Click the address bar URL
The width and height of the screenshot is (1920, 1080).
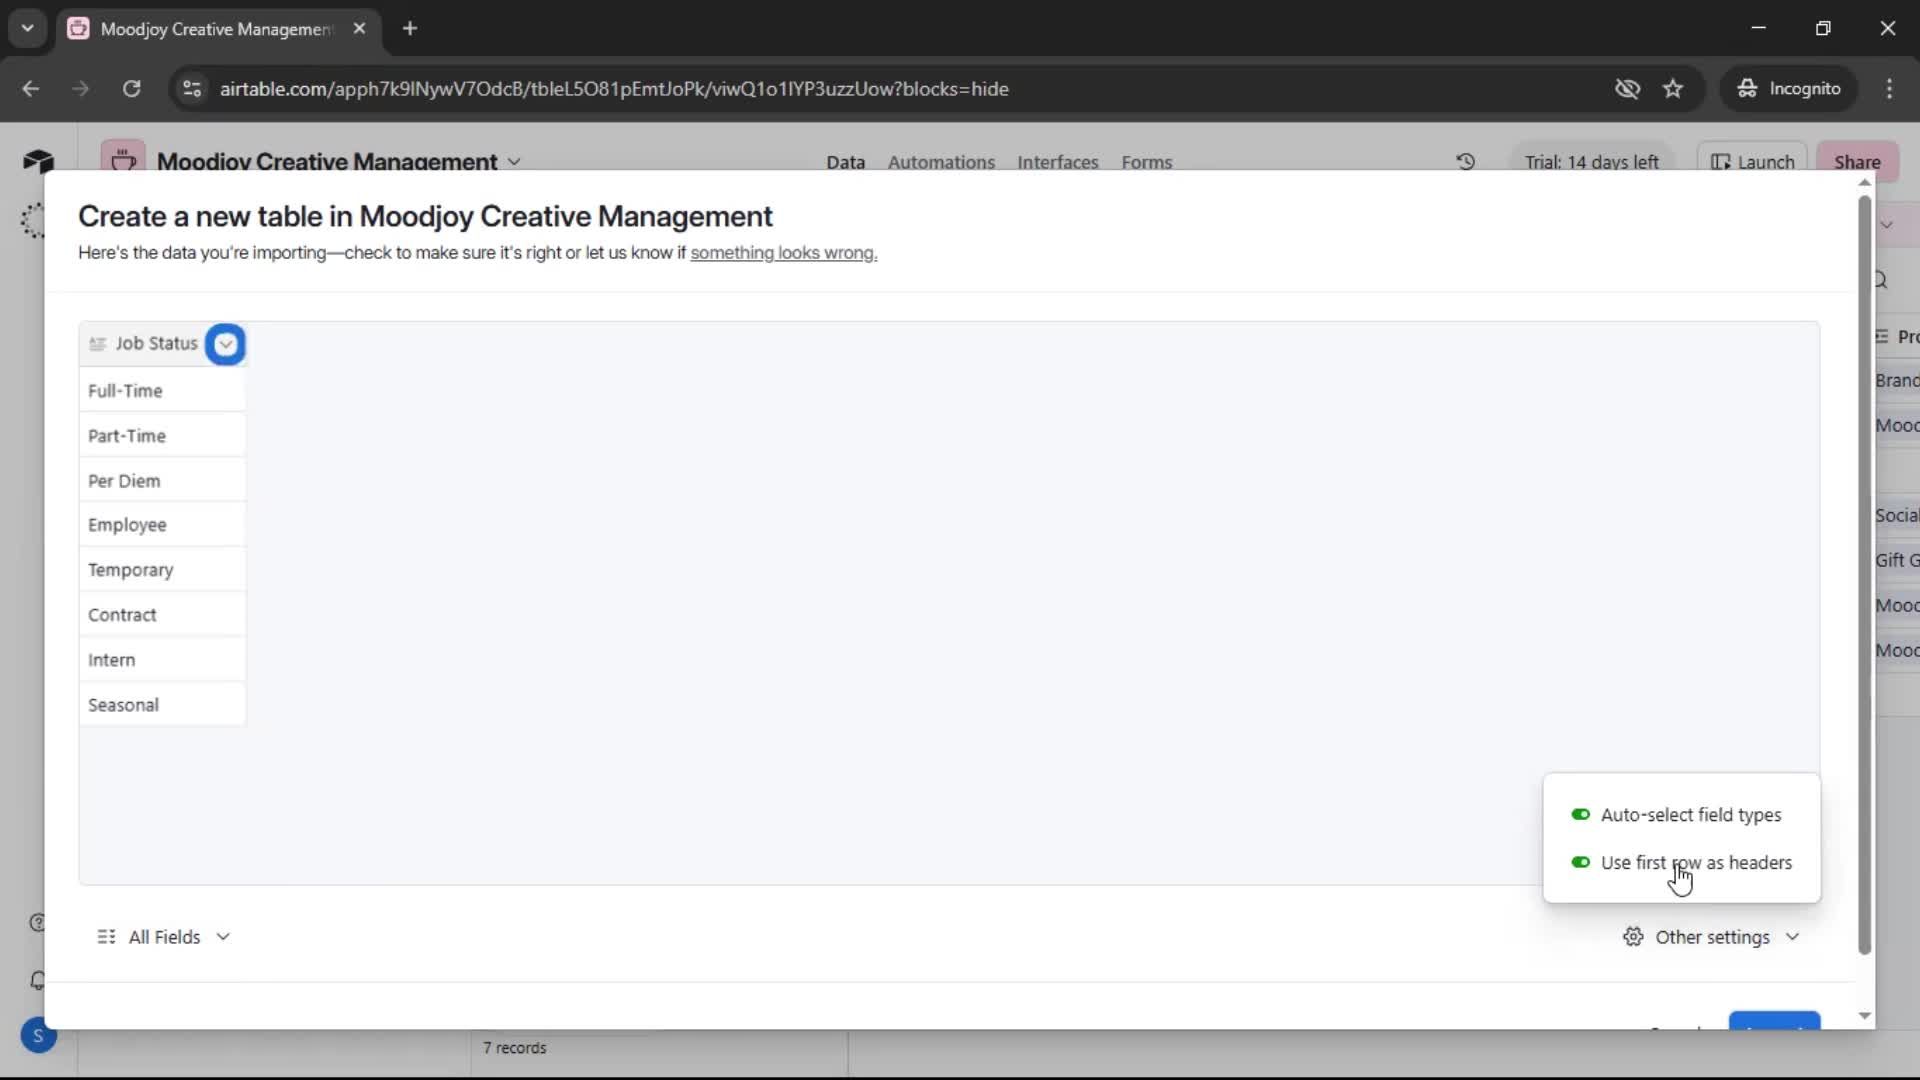[x=614, y=89]
